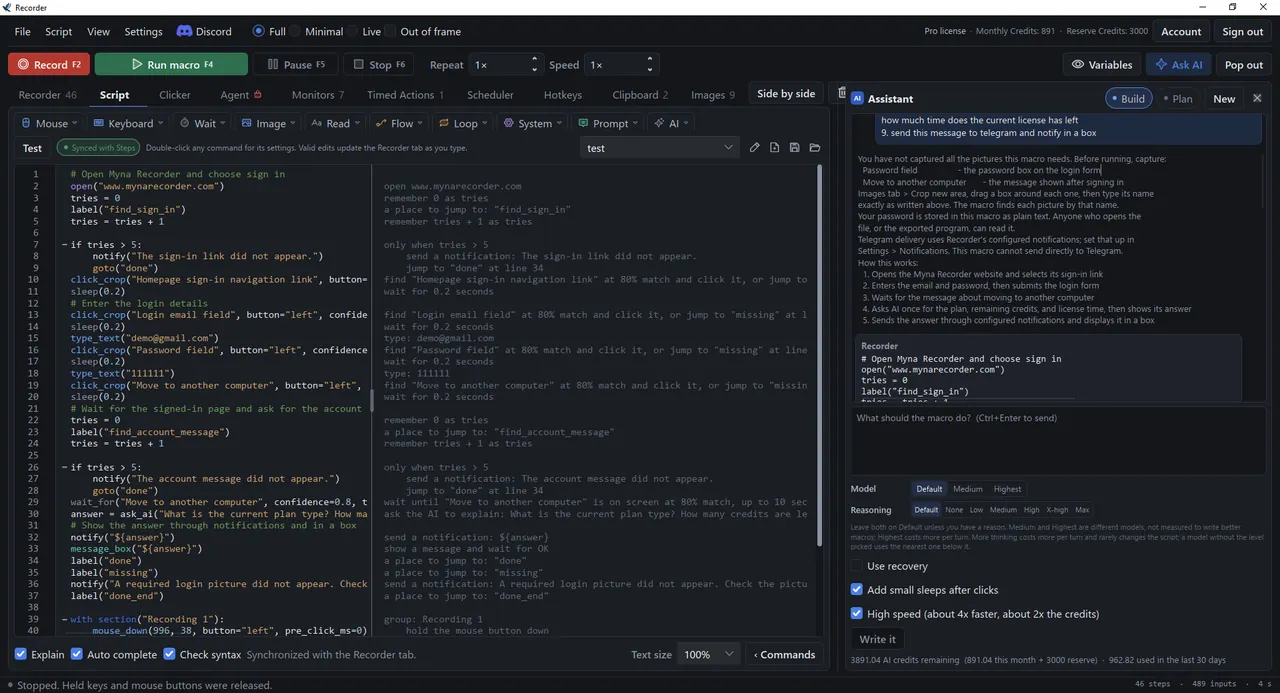Image resolution: width=1280 pixels, height=693 pixels.
Task: Open the File menu
Action: 22,31
